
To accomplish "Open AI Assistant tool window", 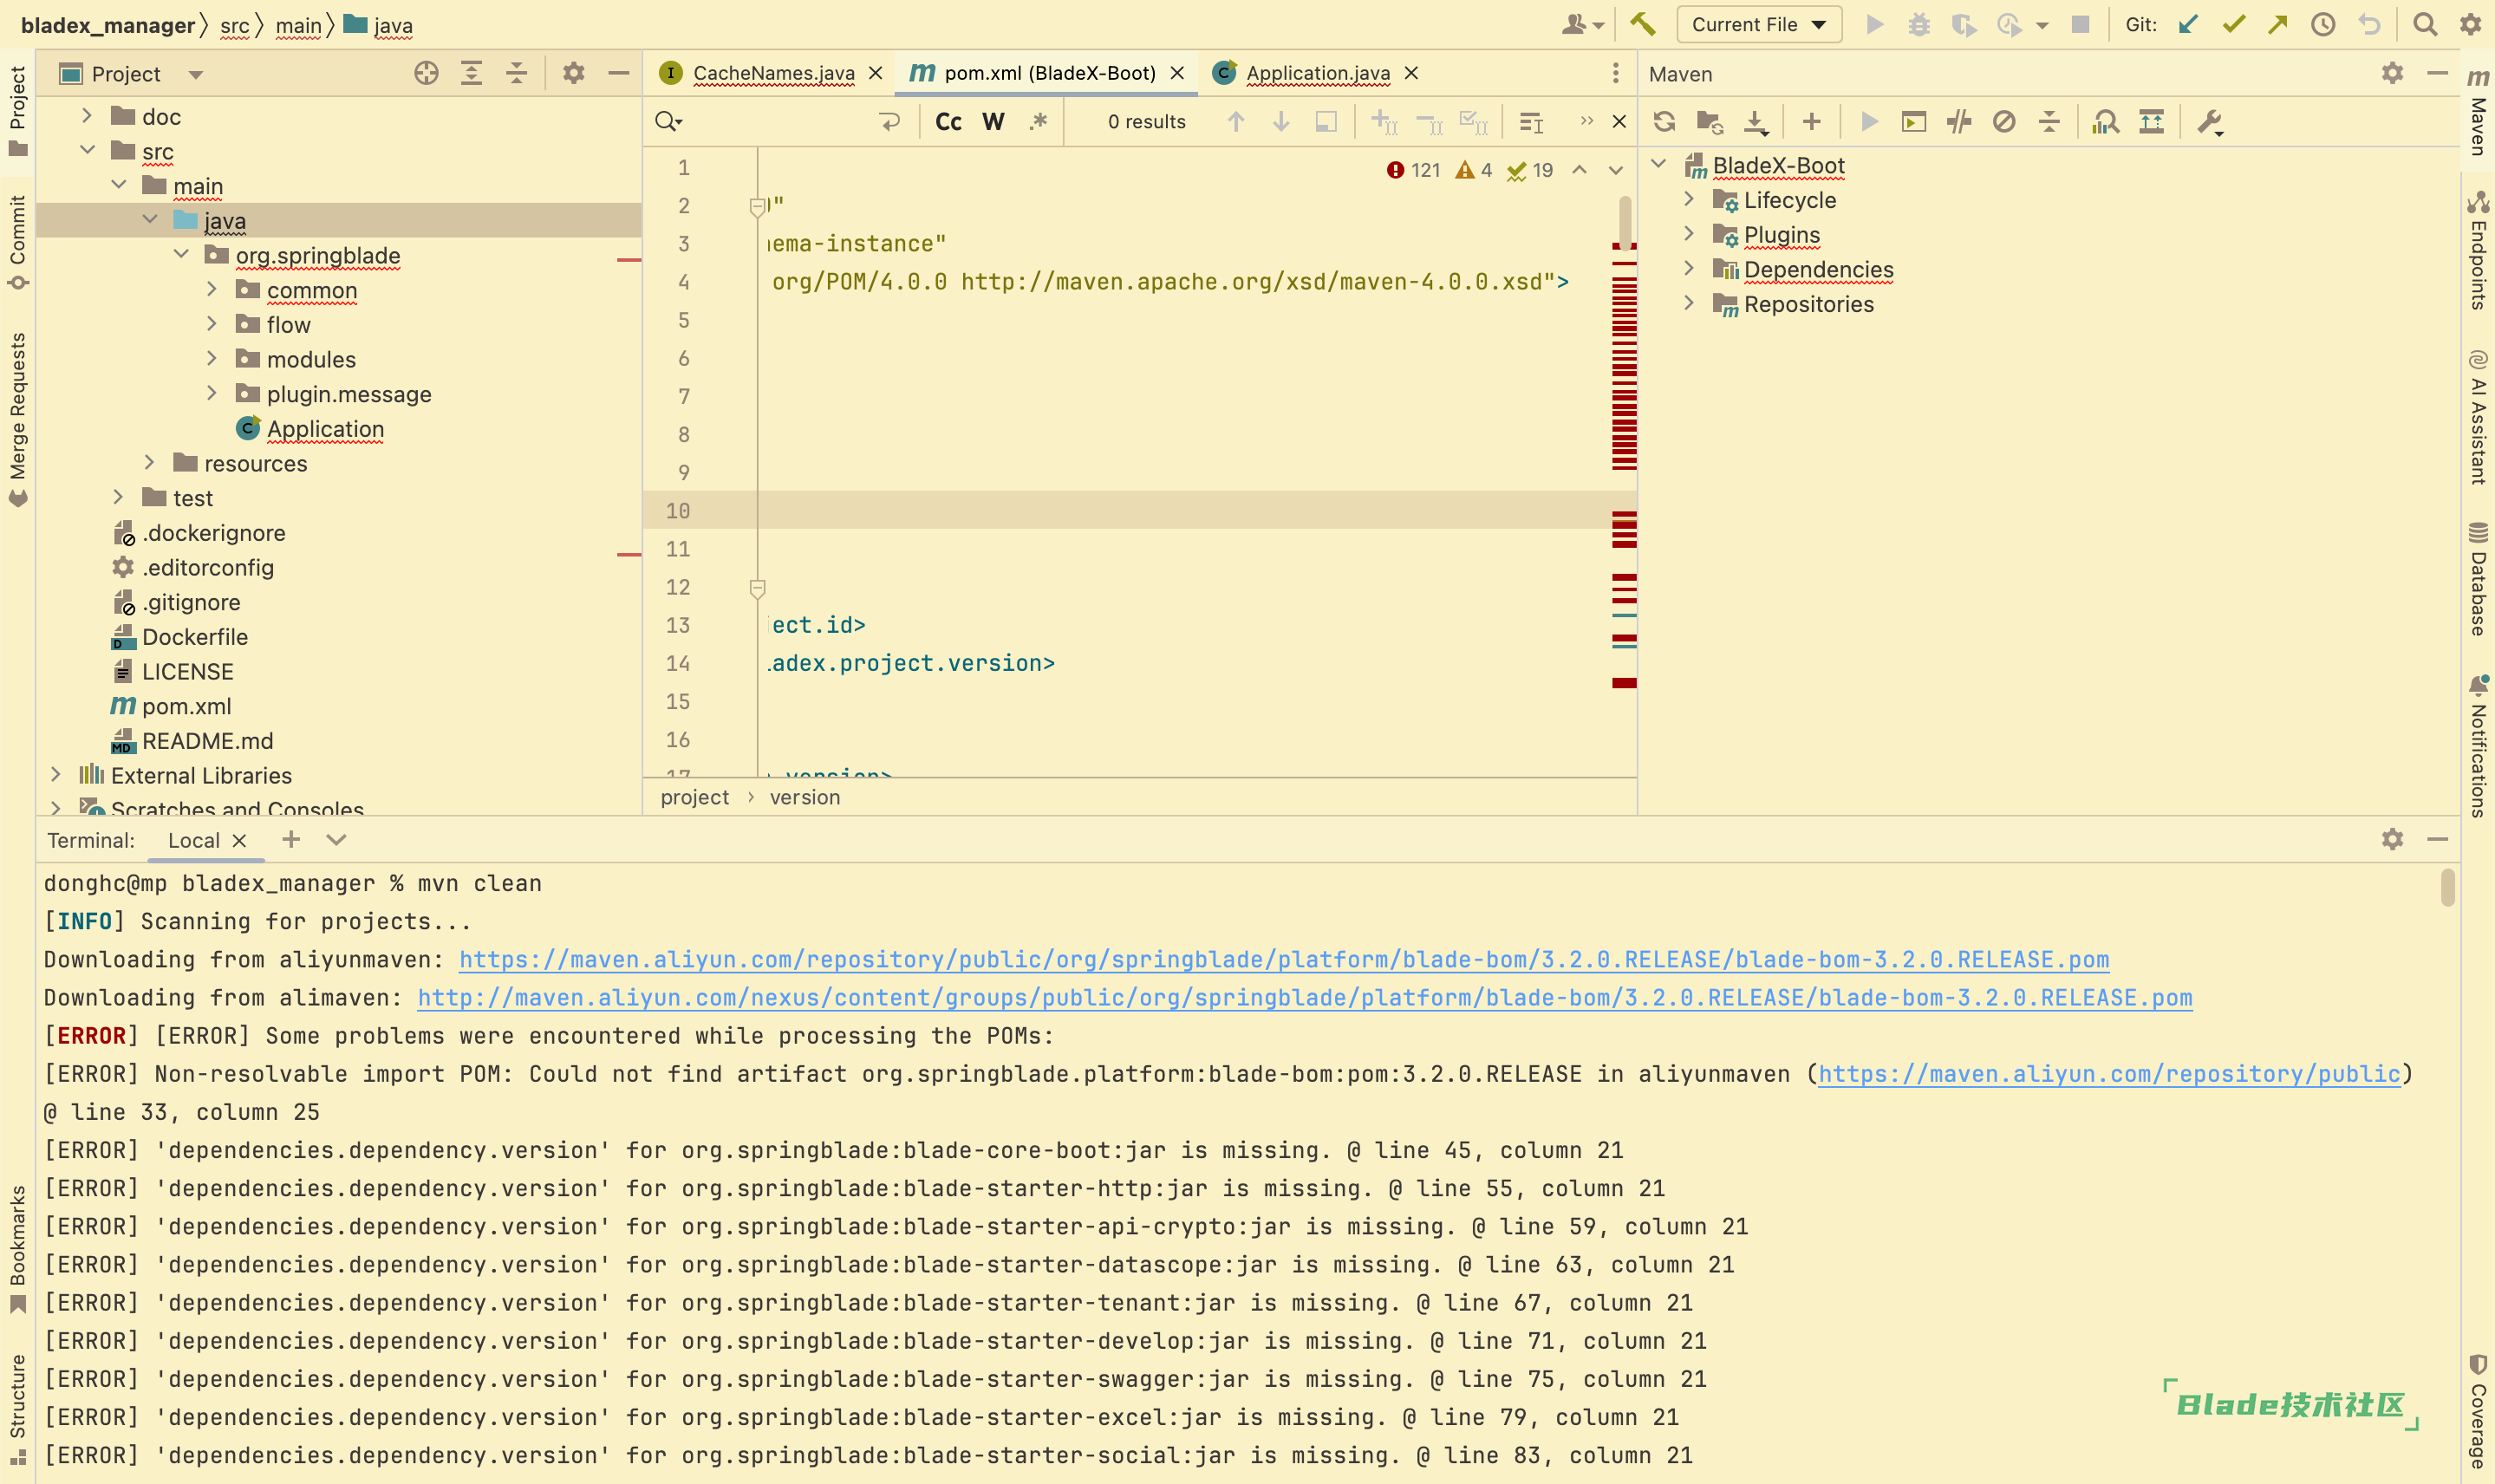I will click(x=2478, y=416).
